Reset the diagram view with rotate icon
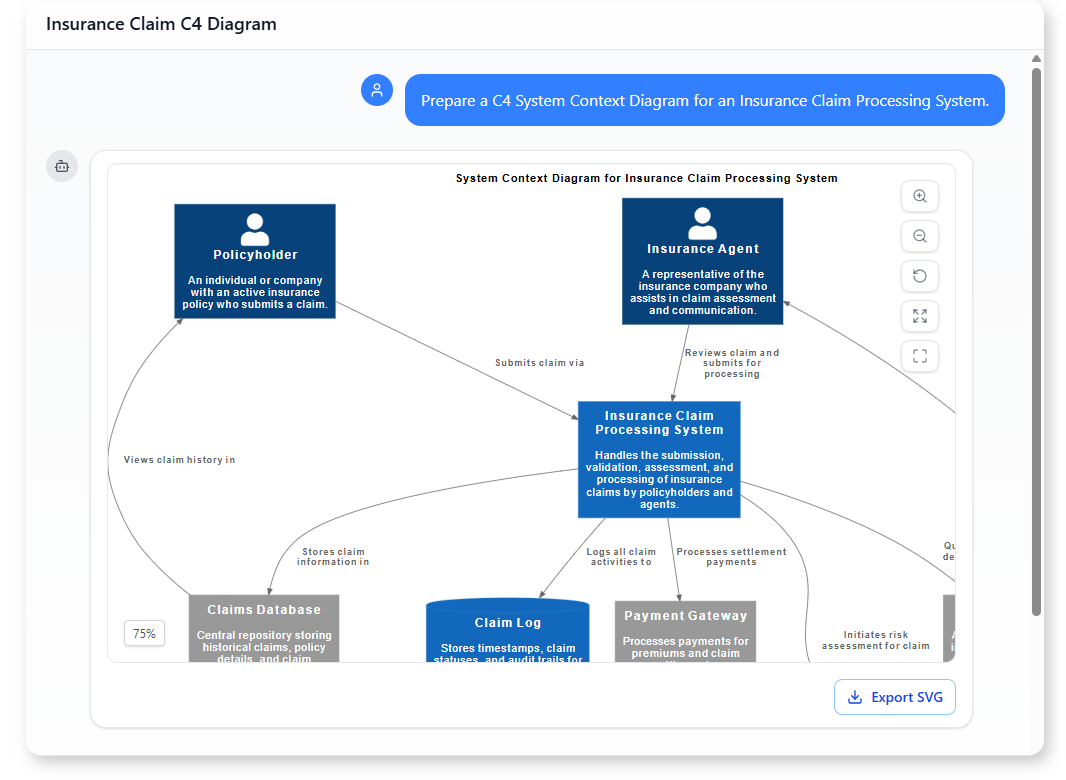The image size is (1066, 780). [x=919, y=275]
